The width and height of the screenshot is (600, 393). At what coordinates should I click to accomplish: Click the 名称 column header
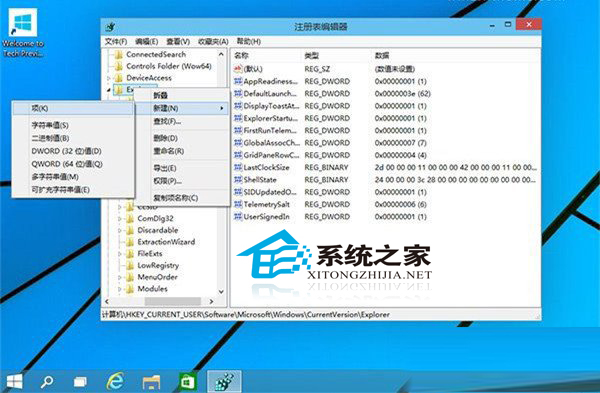(x=241, y=56)
